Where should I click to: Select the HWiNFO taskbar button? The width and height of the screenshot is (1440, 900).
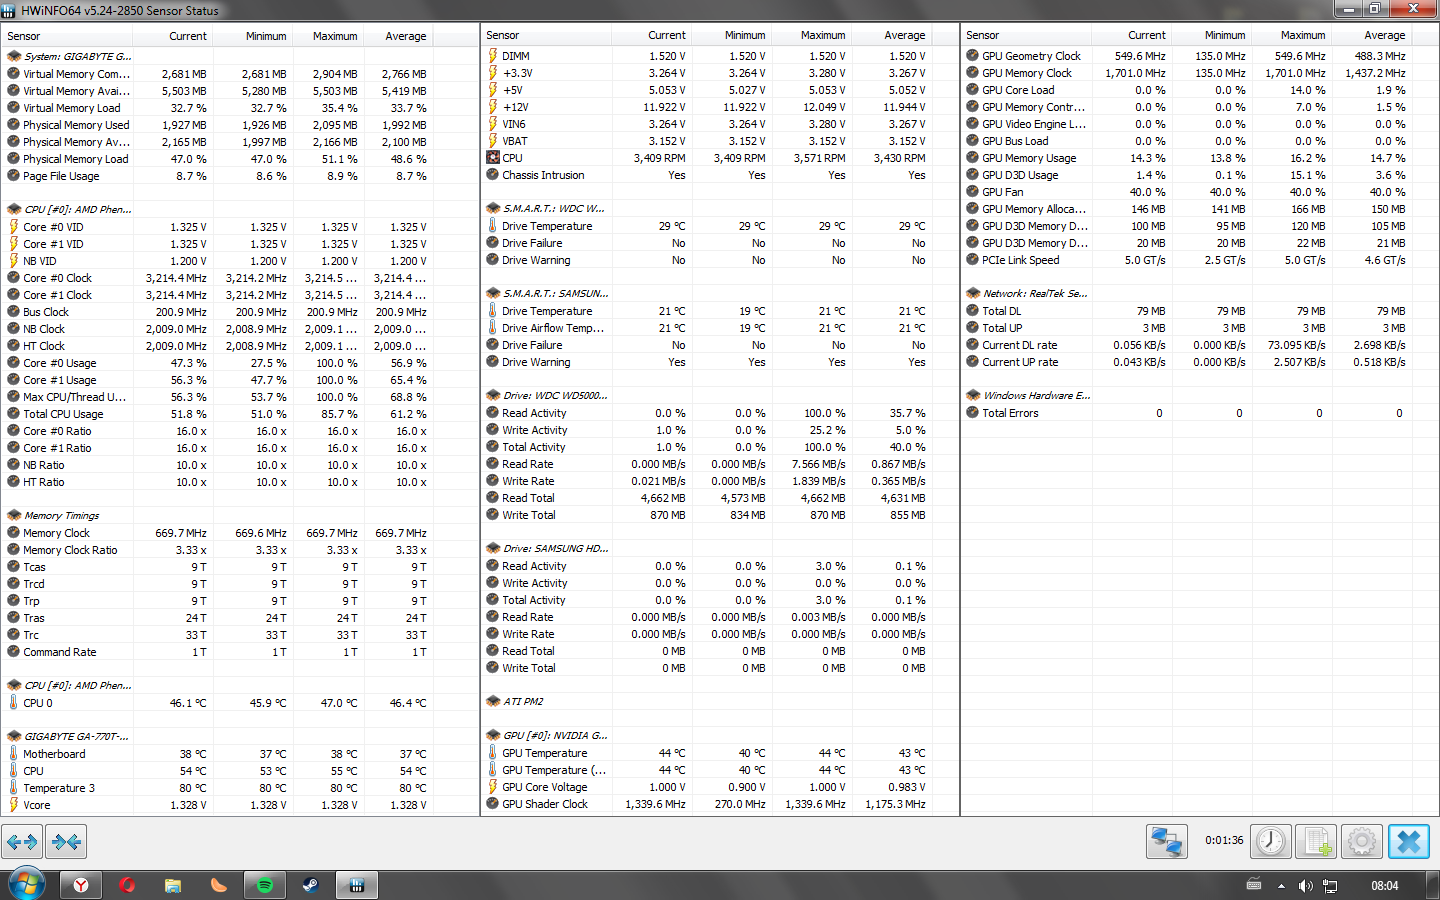[x=357, y=885]
